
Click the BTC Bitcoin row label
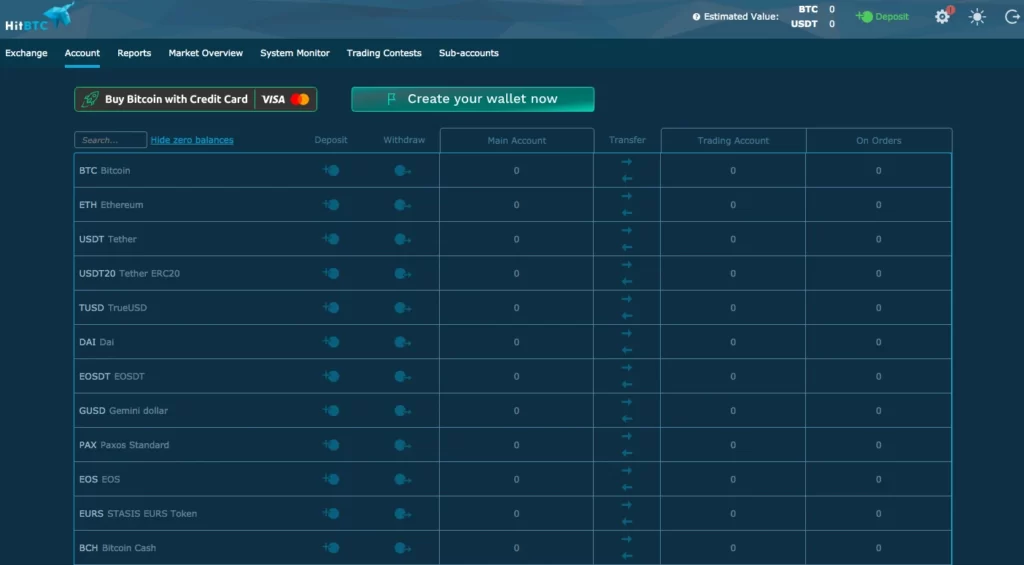(x=104, y=170)
